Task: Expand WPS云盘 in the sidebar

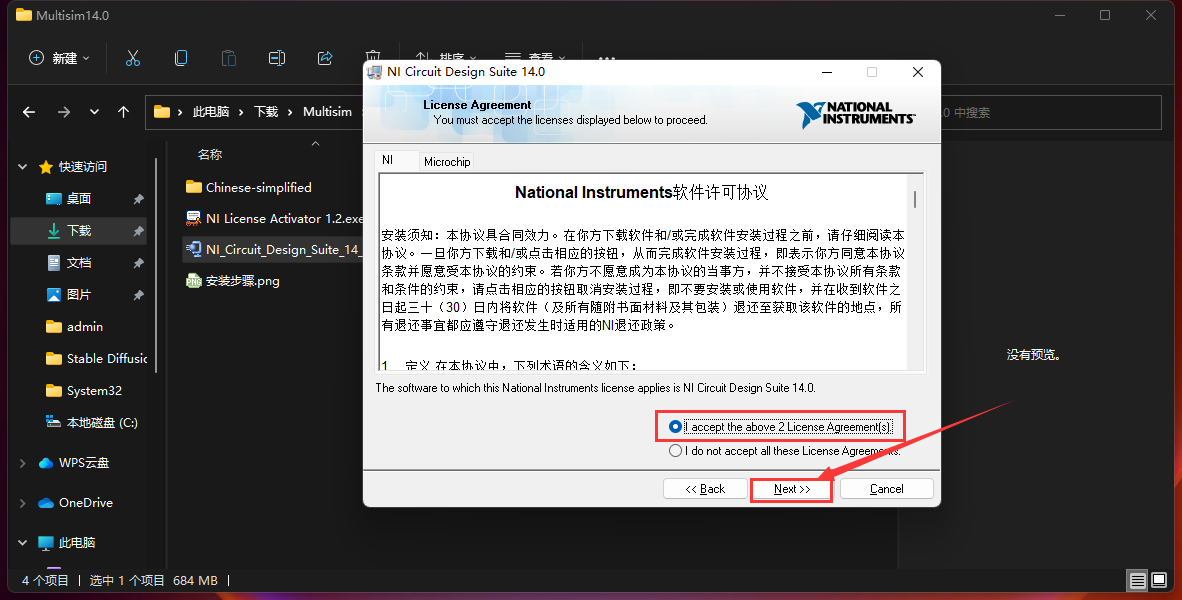Action: [x=23, y=463]
